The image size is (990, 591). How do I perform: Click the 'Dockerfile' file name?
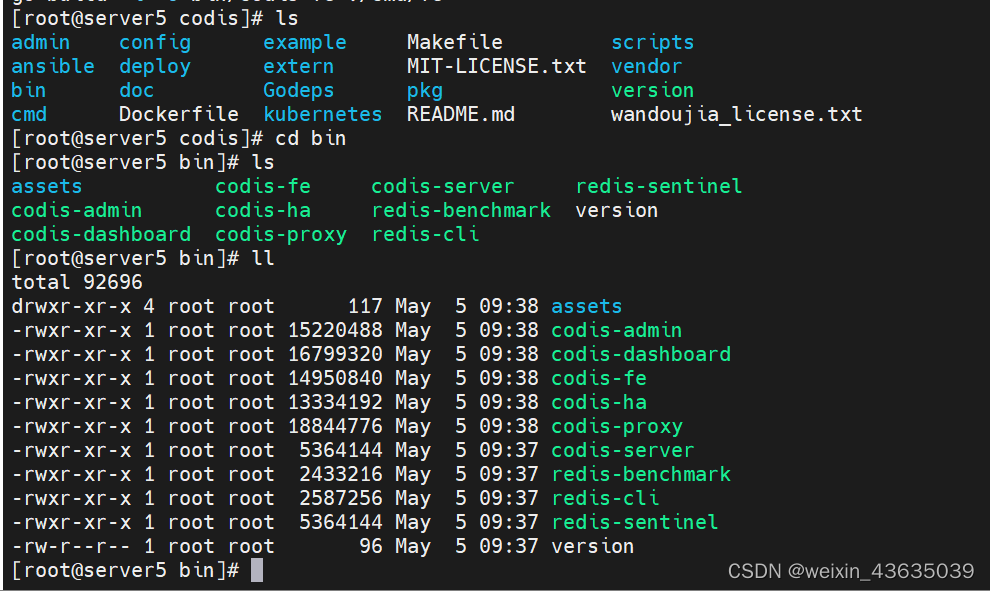[179, 114]
